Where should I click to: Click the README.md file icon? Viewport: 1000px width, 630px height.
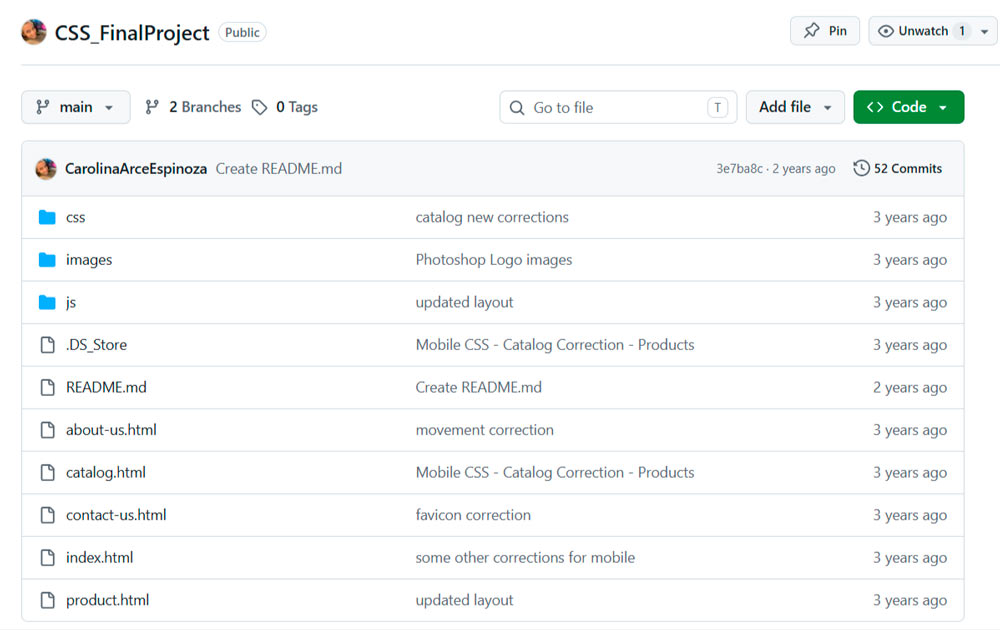47,387
